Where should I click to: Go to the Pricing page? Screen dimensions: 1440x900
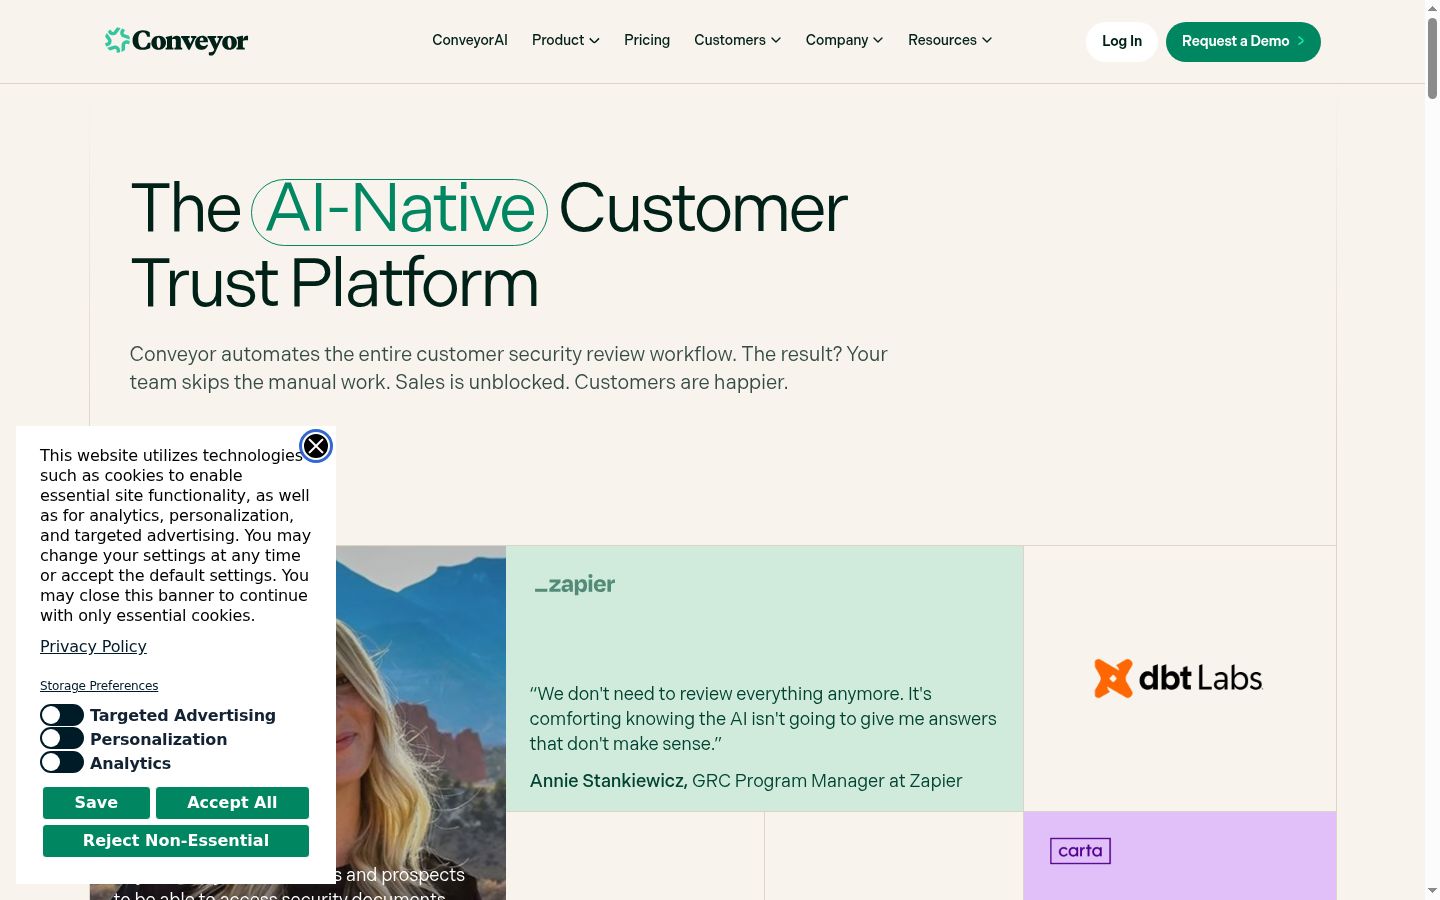coord(647,40)
